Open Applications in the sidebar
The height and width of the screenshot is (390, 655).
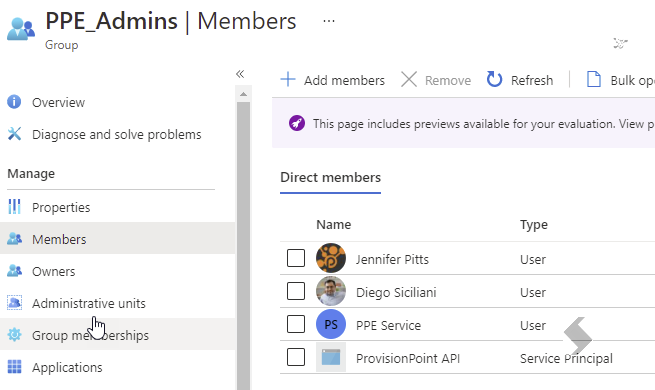point(67,367)
